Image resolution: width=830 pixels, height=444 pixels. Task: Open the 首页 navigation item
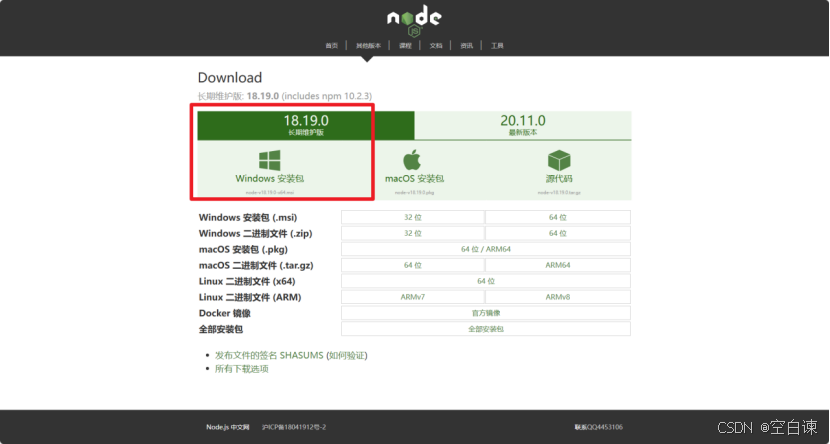331,46
